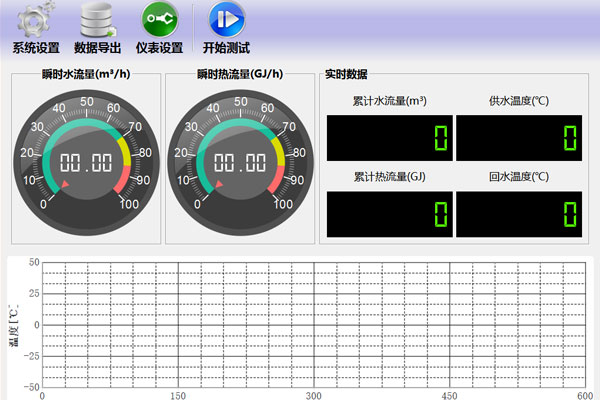Click the red arc segment on the 瞬时热流量 gauge
The width and height of the screenshot is (600, 400).
275,182
